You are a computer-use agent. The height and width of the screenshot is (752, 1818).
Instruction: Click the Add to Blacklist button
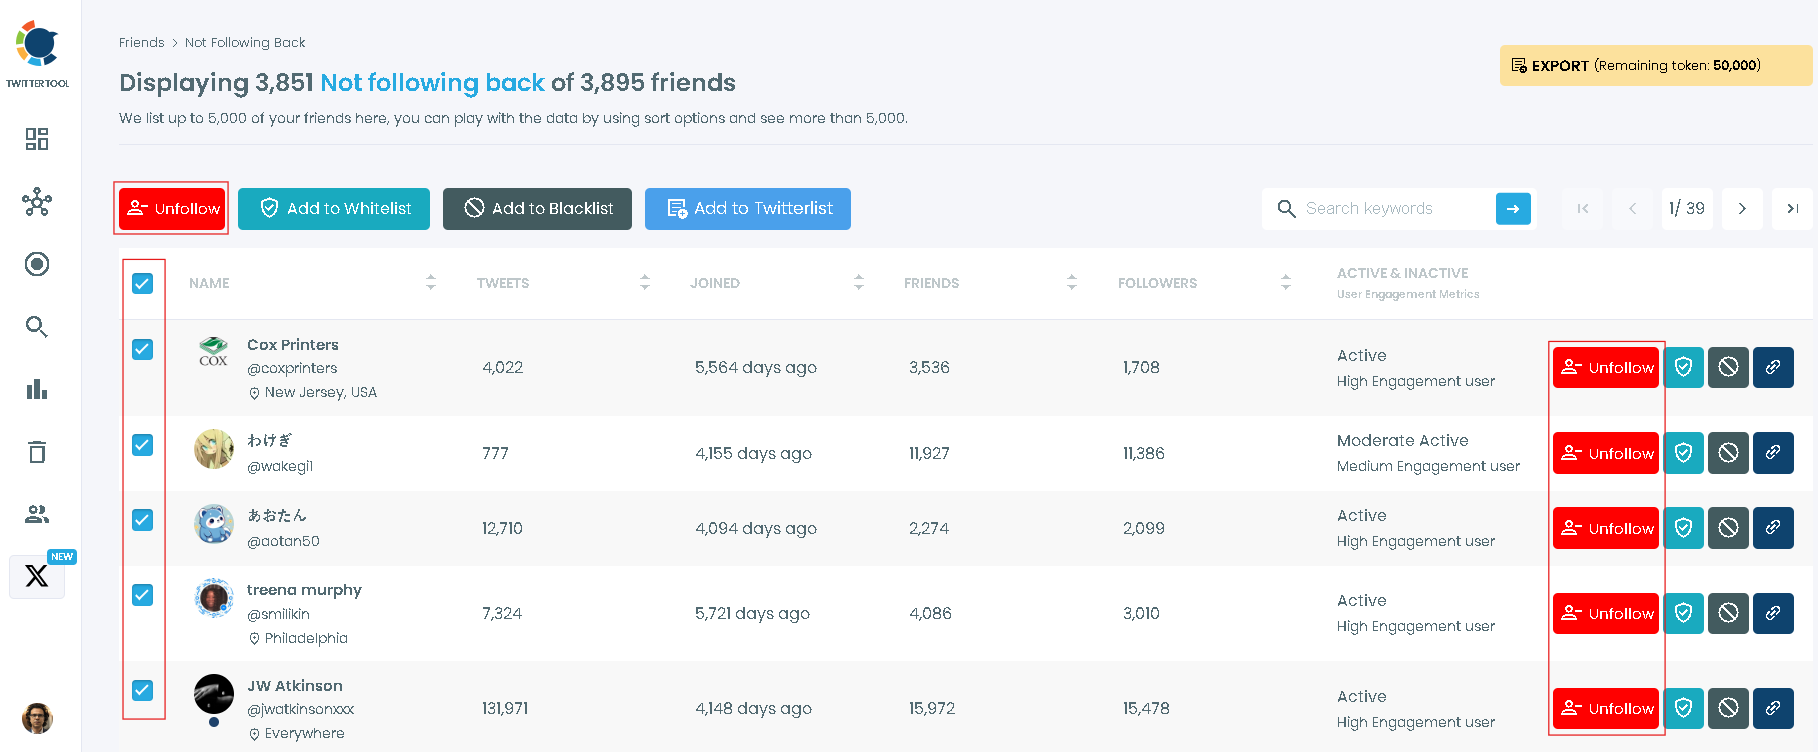click(537, 209)
